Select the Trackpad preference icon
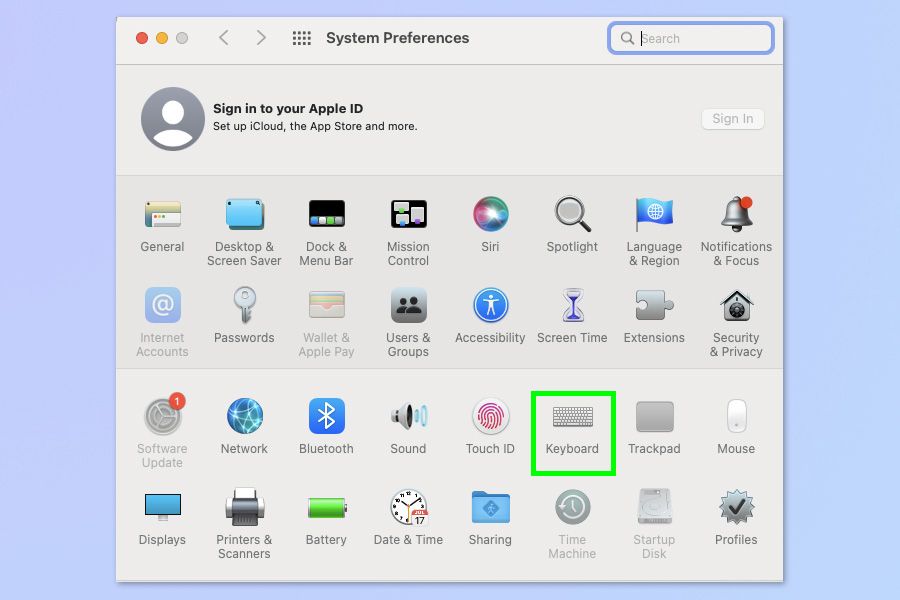The image size is (900, 600). point(654,417)
